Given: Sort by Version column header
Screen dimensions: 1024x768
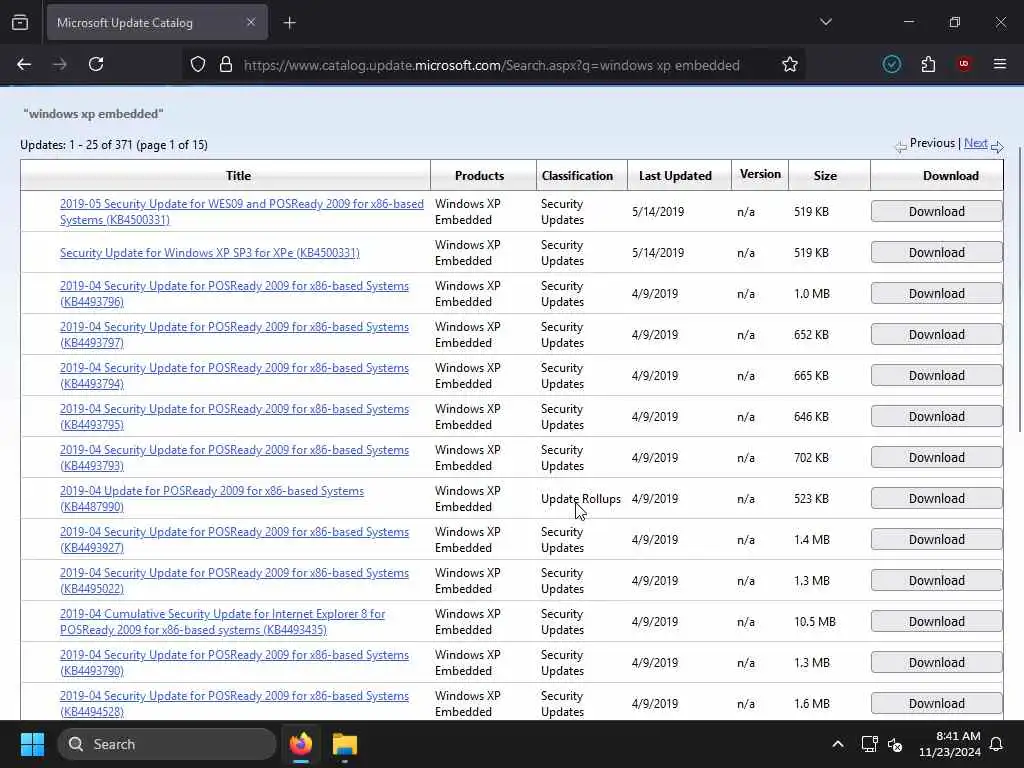Looking at the screenshot, I should point(760,174).
